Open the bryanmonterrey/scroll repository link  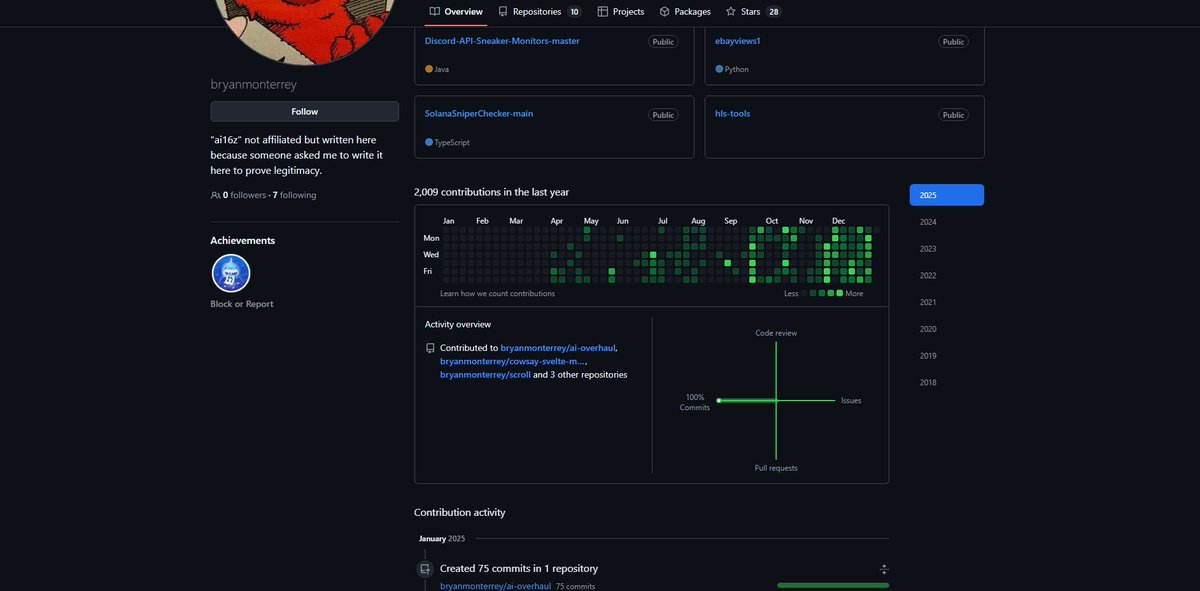point(485,375)
